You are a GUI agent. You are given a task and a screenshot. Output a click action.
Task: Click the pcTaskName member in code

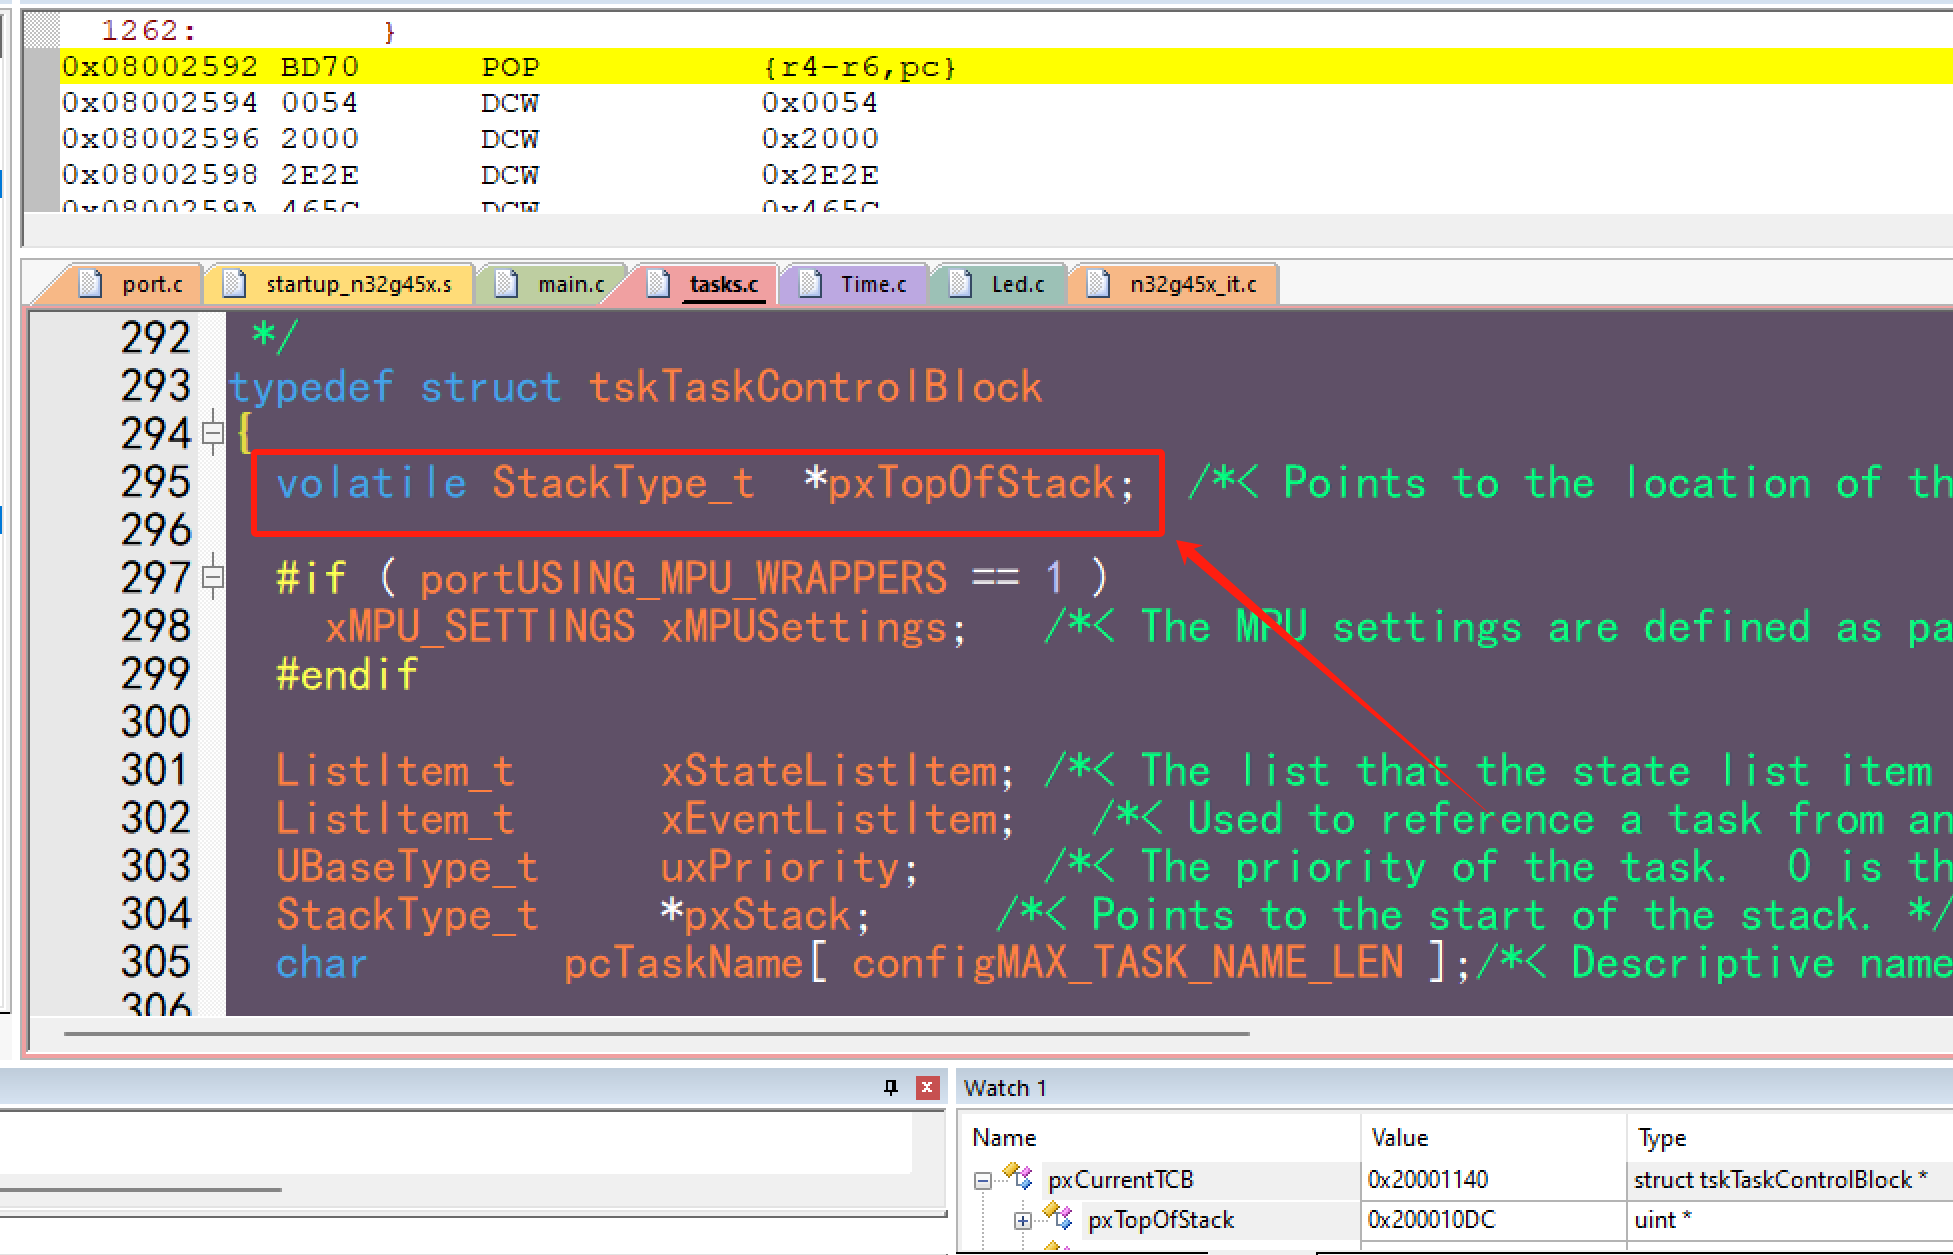point(684,963)
